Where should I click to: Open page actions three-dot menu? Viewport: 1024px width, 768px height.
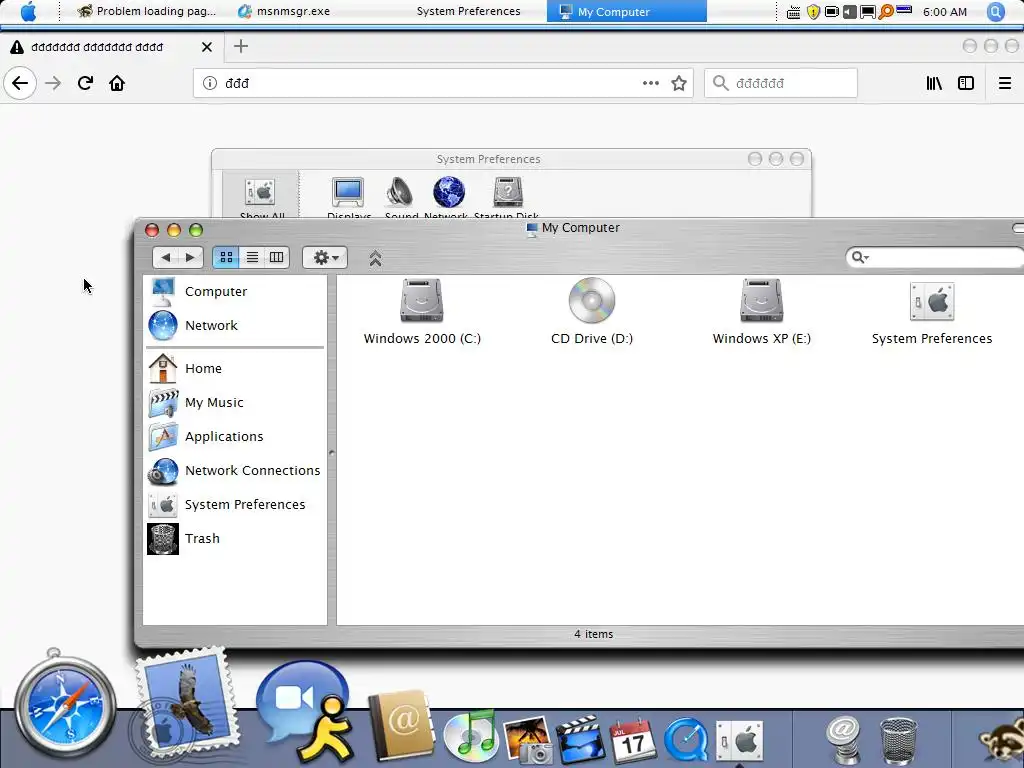coord(650,83)
